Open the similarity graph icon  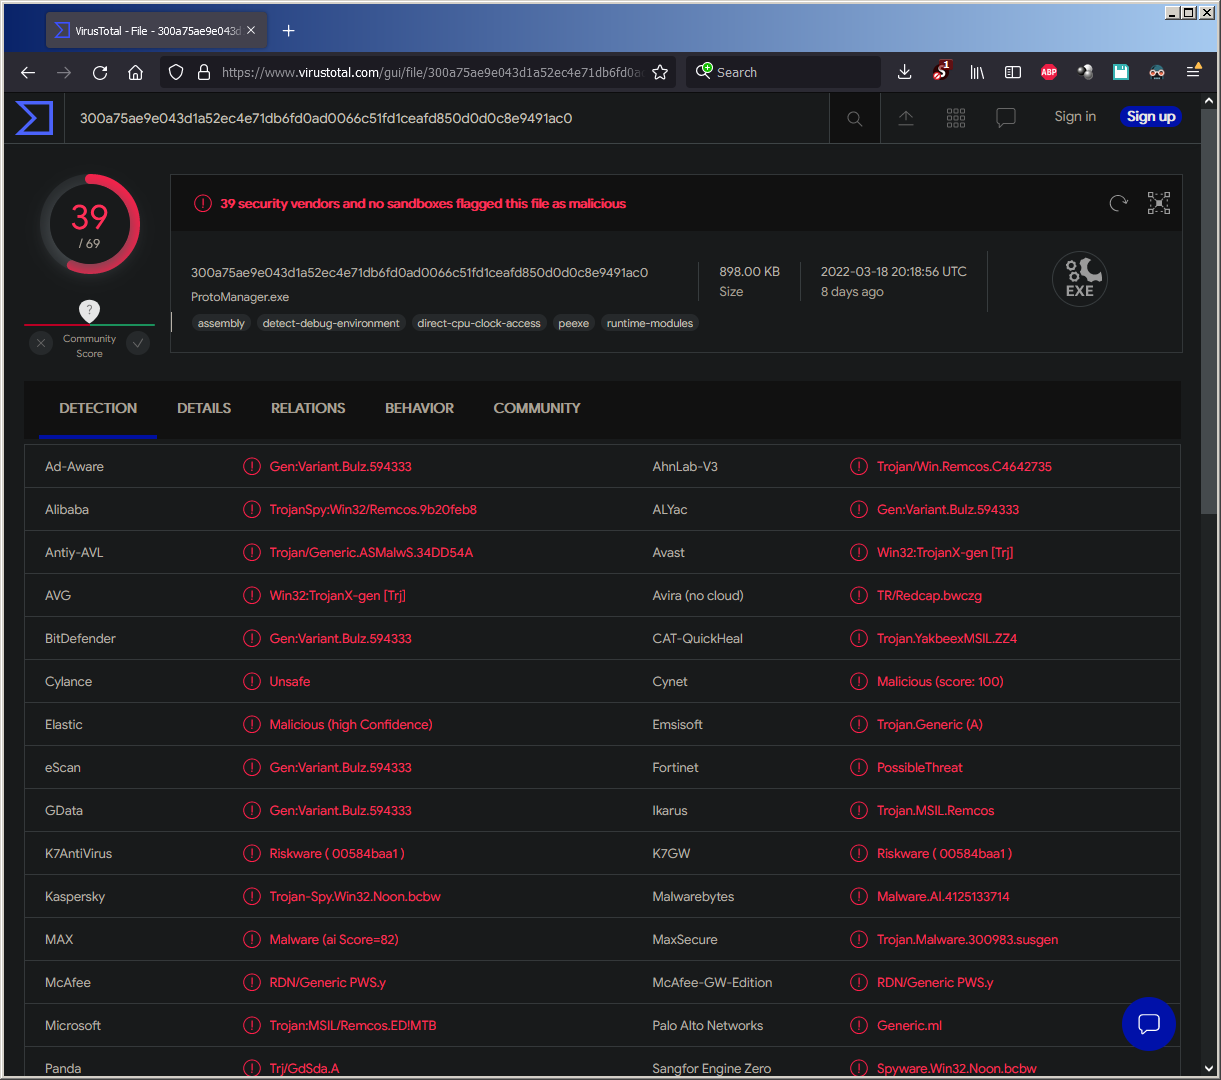pyautogui.click(x=1159, y=204)
